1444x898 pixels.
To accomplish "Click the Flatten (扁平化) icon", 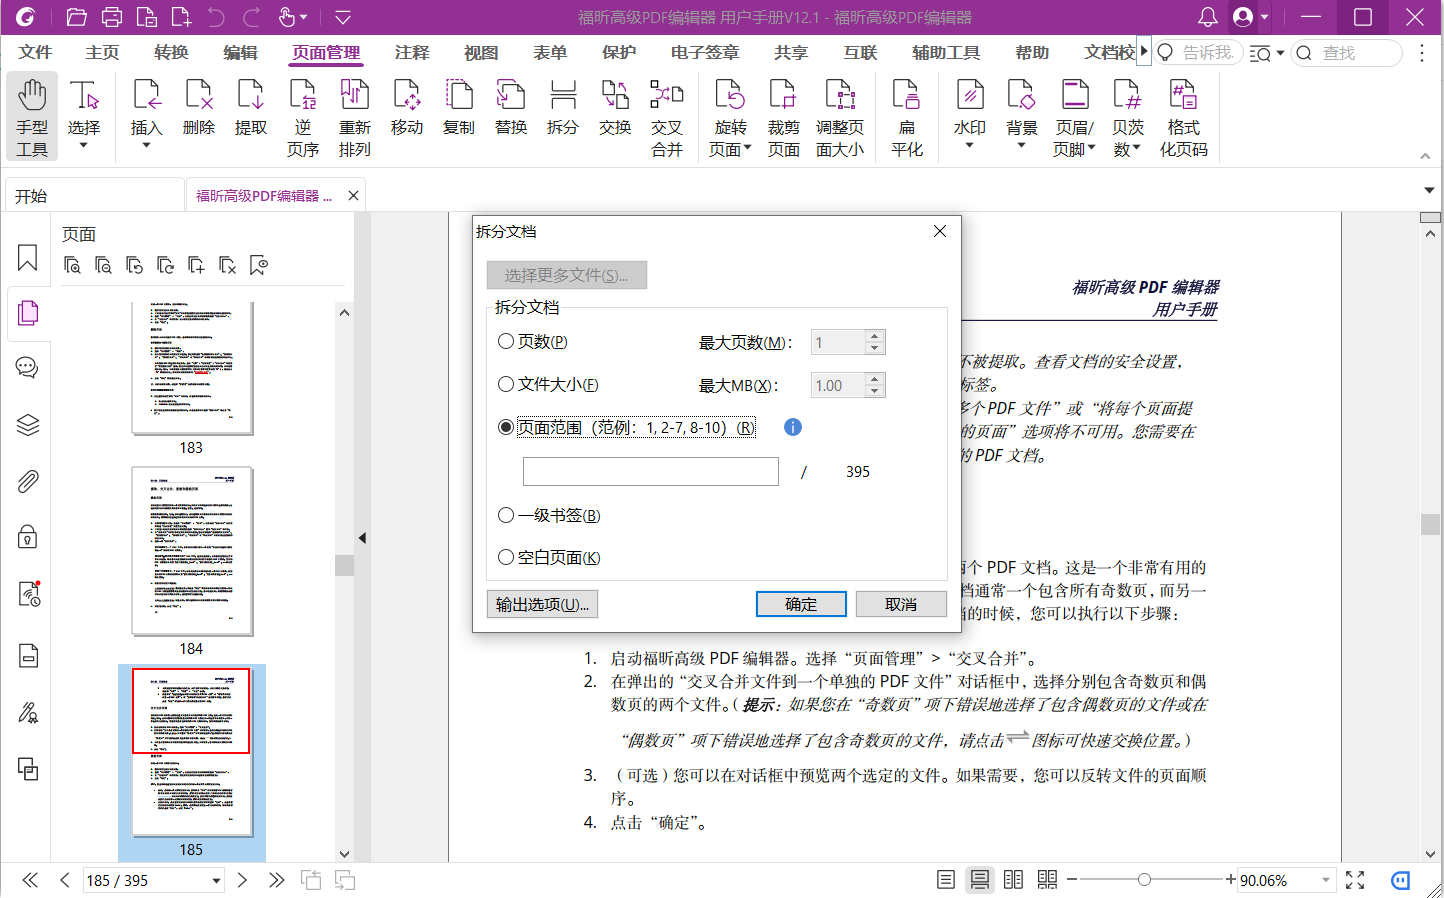I will tap(907, 117).
